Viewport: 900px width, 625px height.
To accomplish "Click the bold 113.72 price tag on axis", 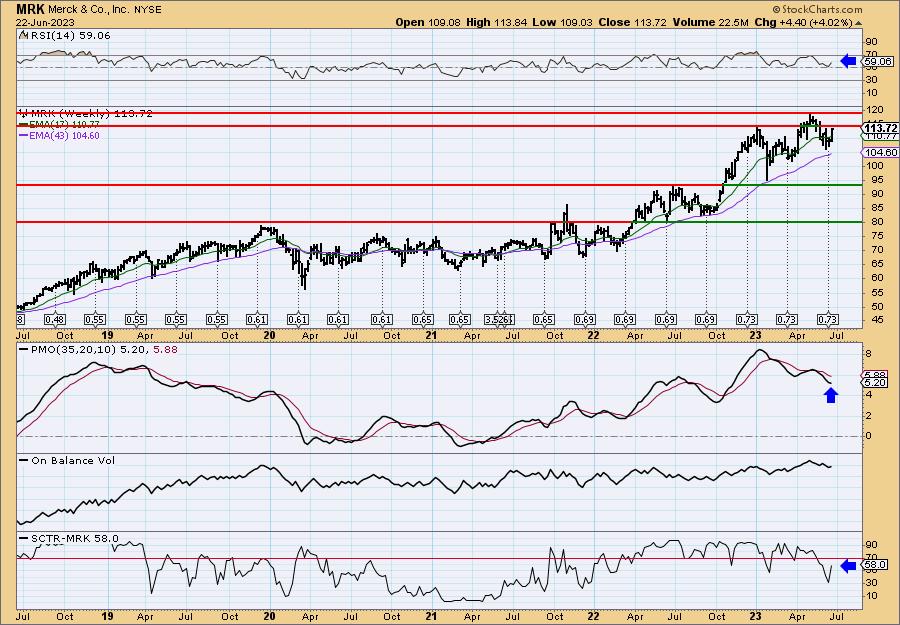I will tap(880, 128).
